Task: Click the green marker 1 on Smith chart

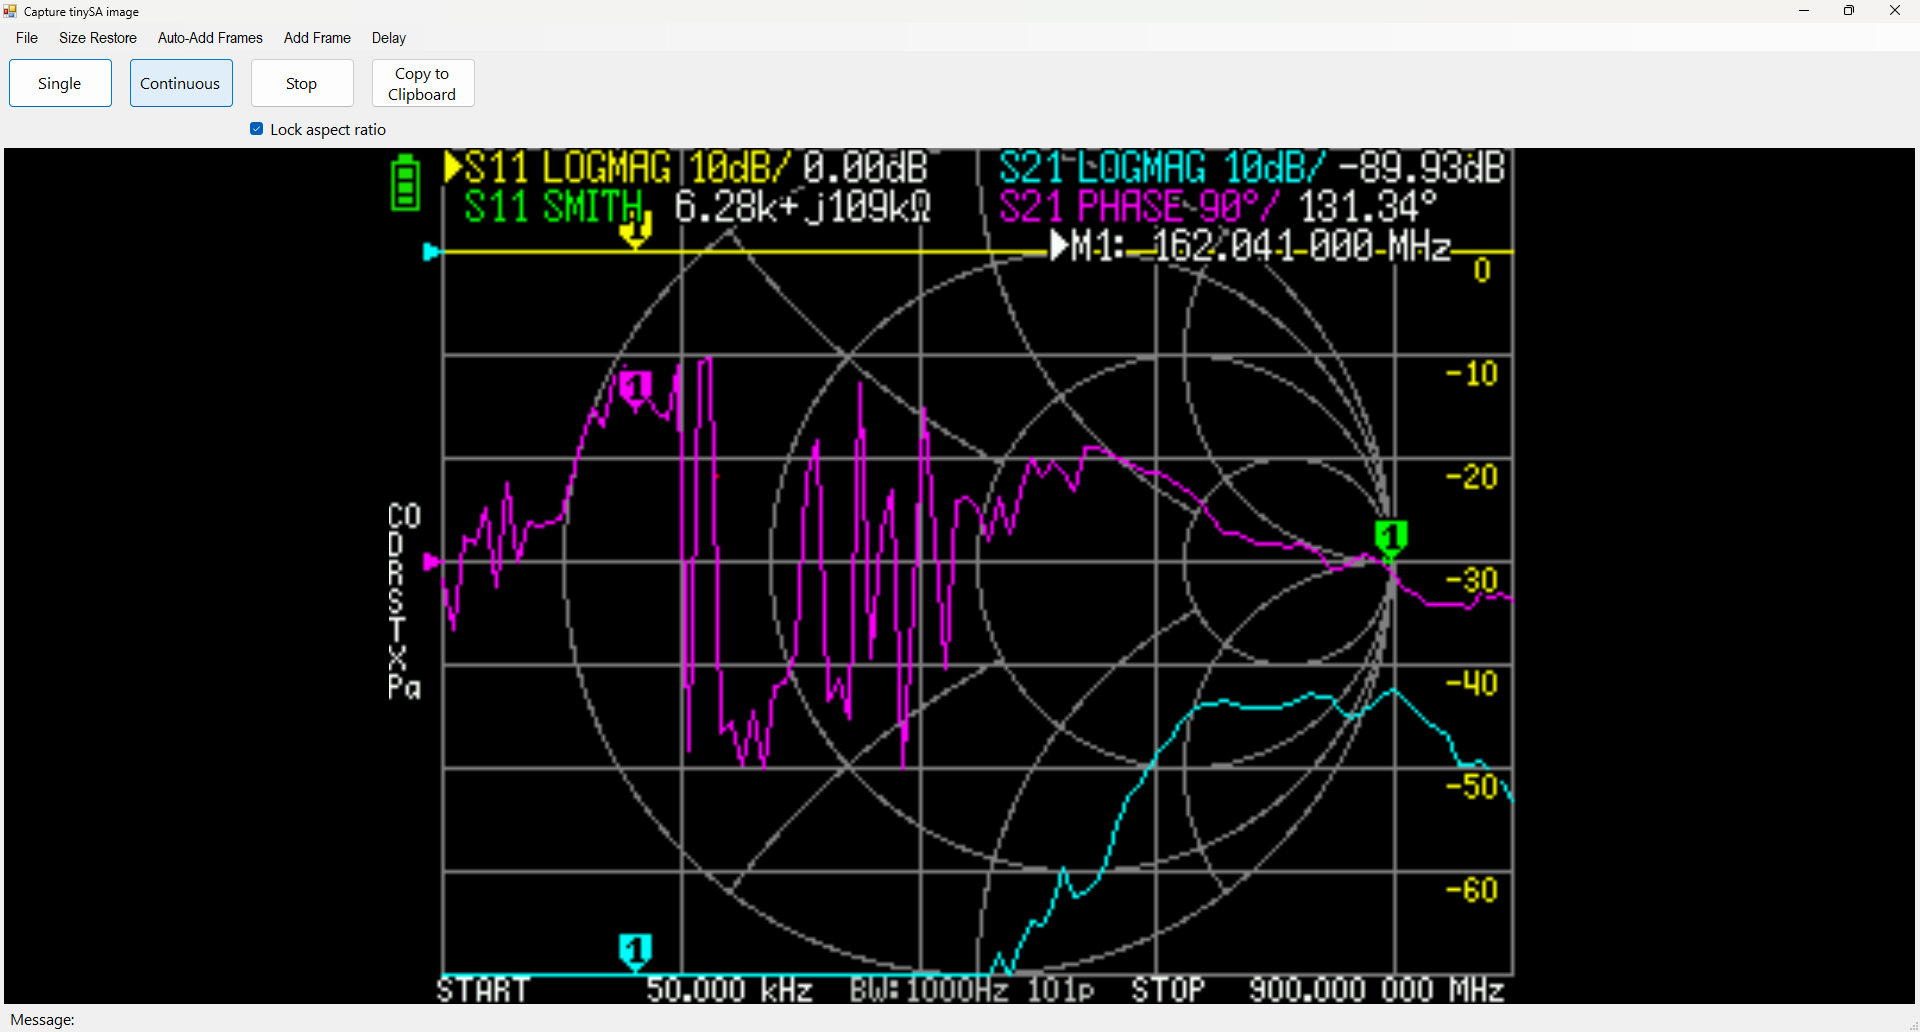Action: (1390, 537)
